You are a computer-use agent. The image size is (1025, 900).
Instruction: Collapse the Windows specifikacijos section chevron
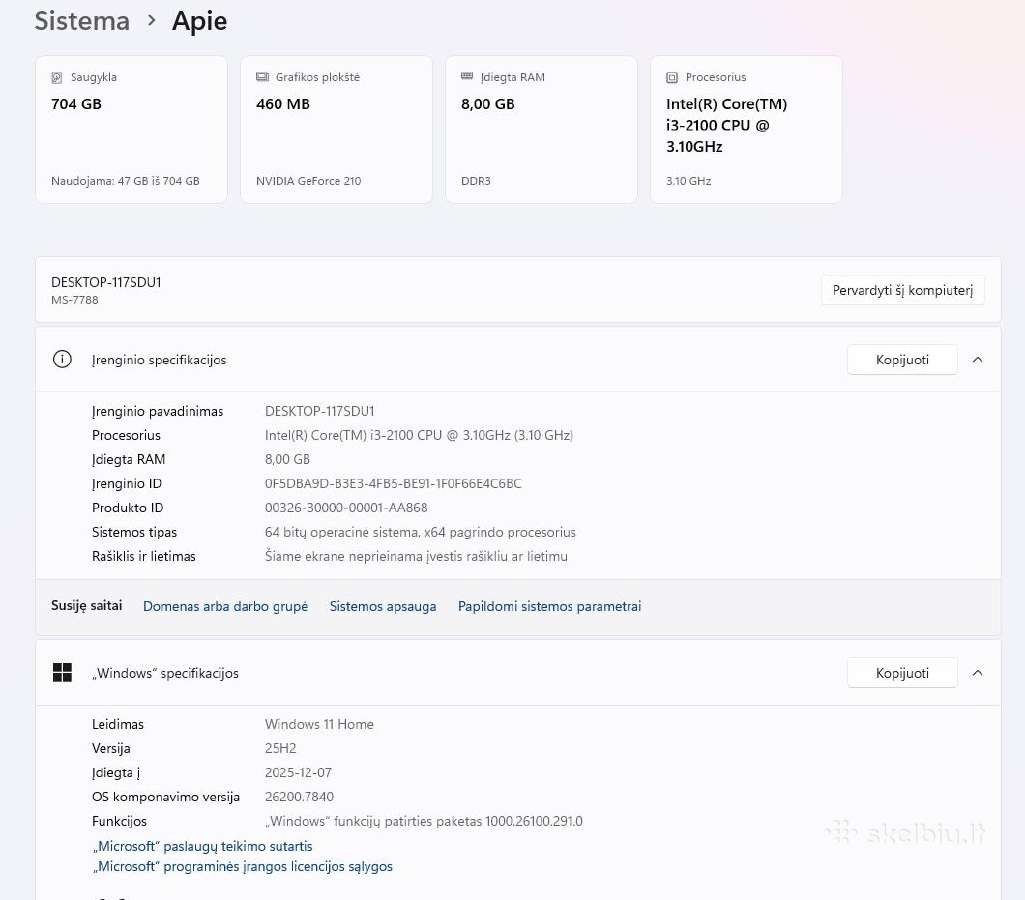pos(977,673)
